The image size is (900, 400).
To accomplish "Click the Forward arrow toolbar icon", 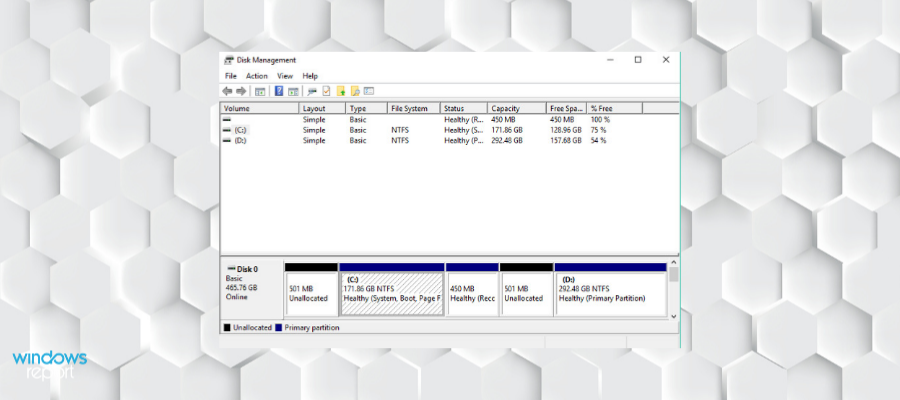I will (x=241, y=91).
